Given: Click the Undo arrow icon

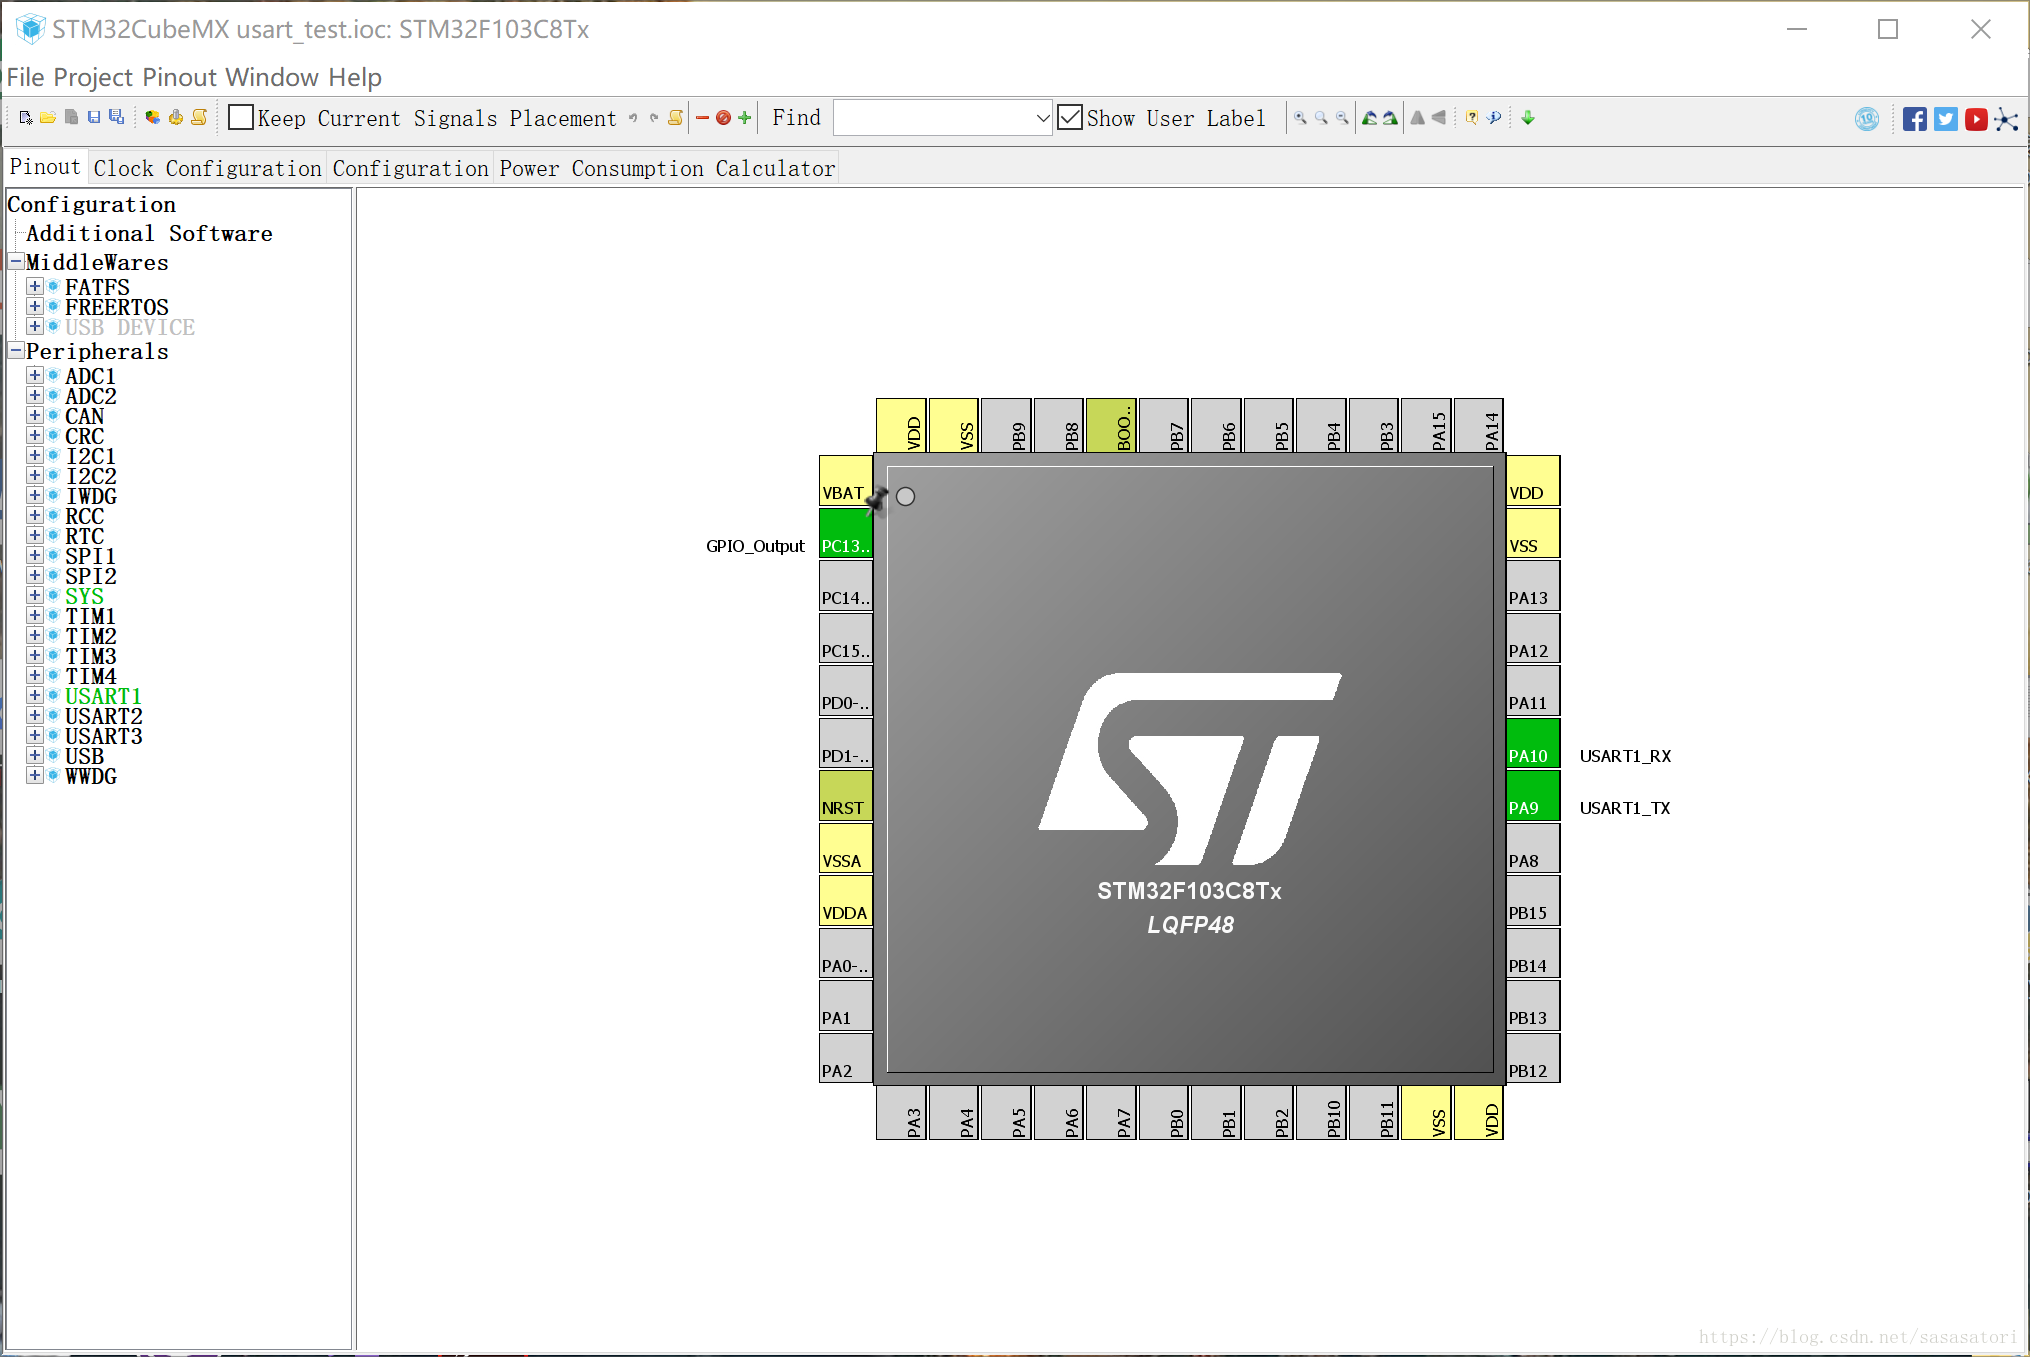Looking at the screenshot, I should (633, 118).
